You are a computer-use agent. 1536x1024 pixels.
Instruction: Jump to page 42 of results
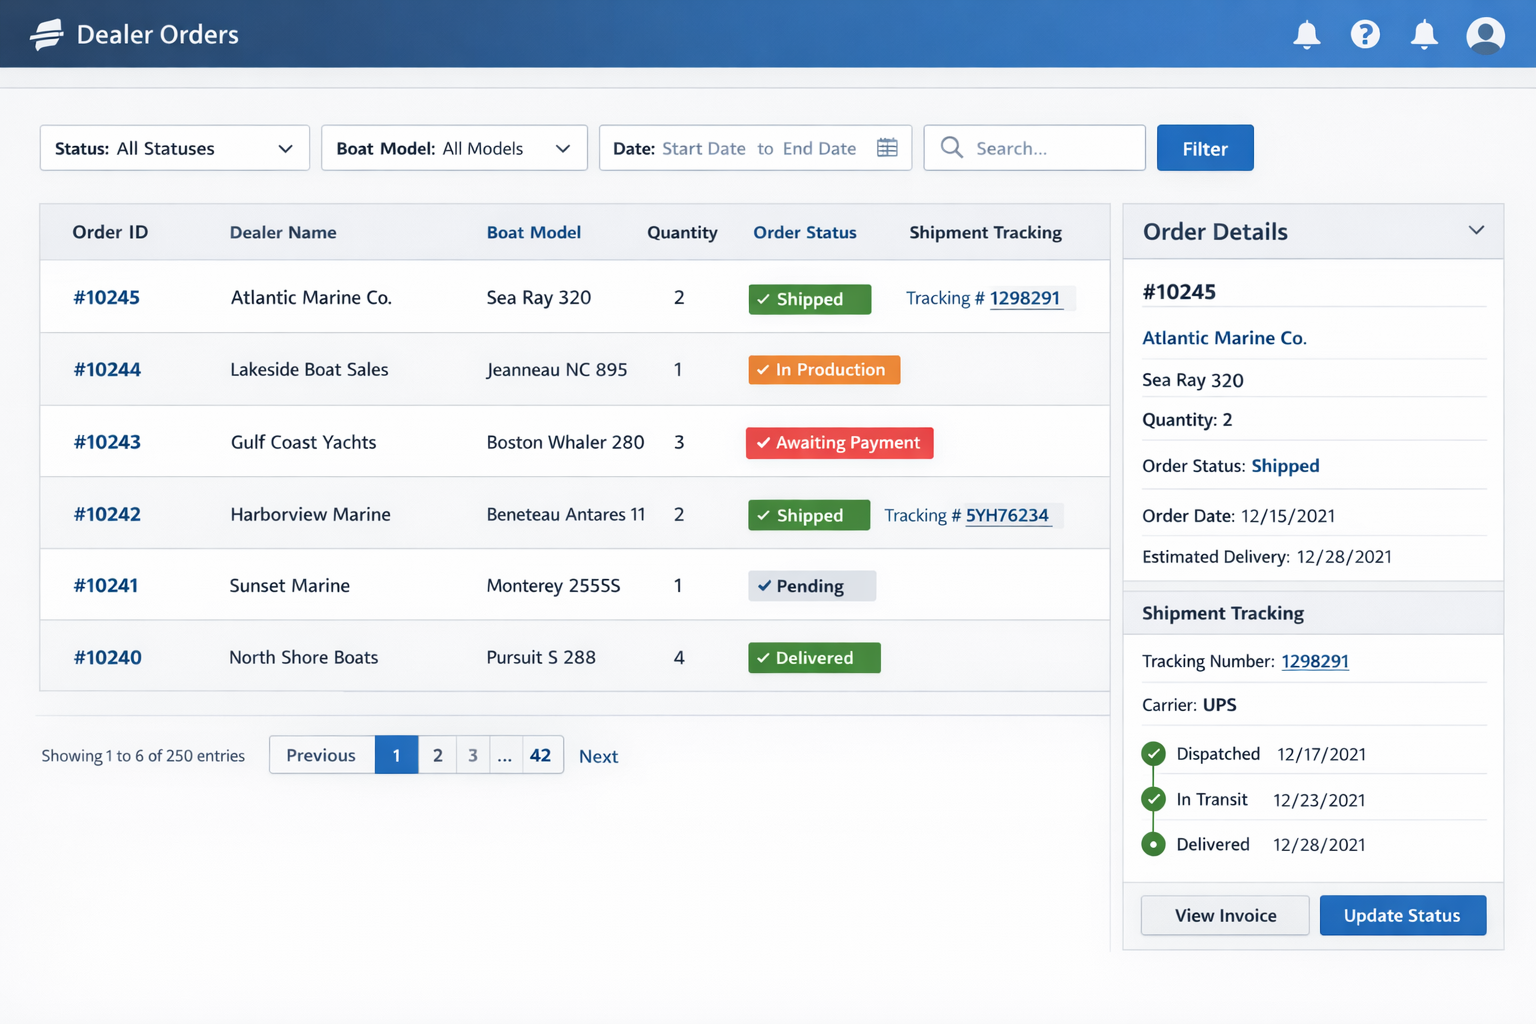(540, 755)
